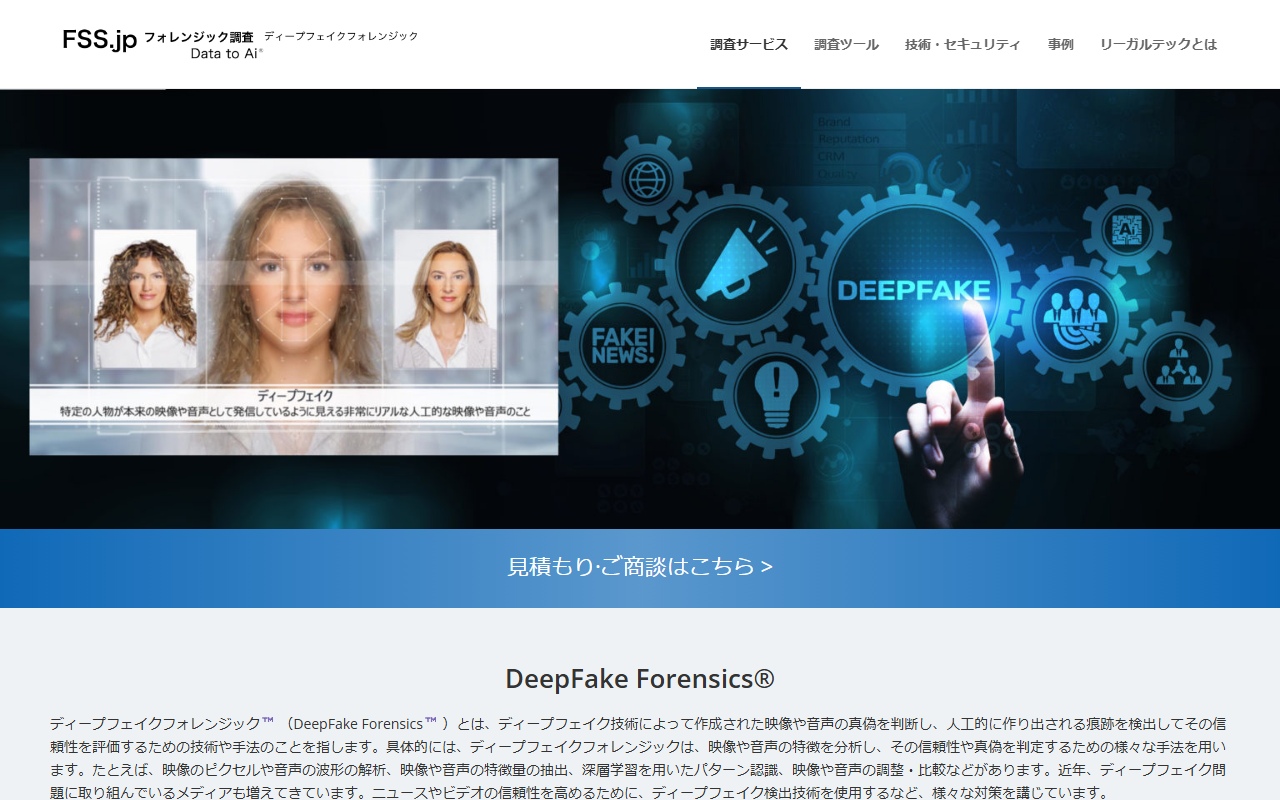This screenshot has height=800, width=1280.
Task: Expand the 事例 menu item
Action: click(1060, 44)
